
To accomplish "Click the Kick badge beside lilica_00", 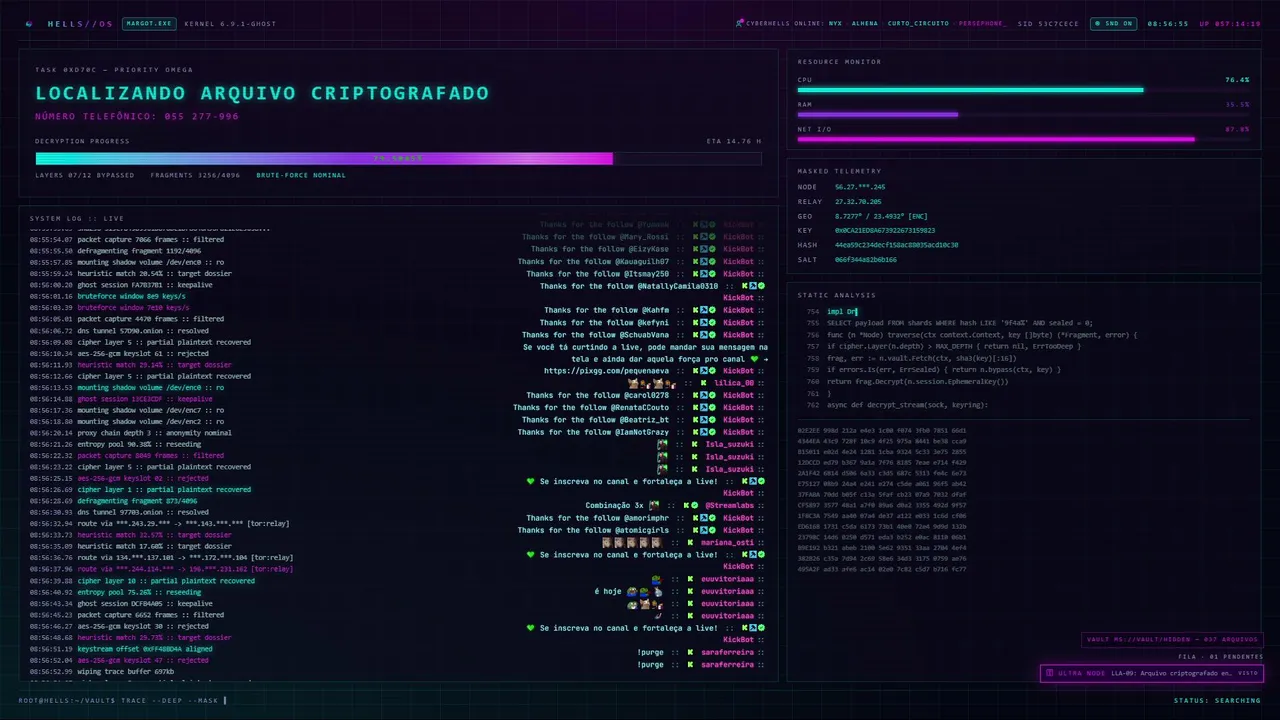I will coord(705,383).
